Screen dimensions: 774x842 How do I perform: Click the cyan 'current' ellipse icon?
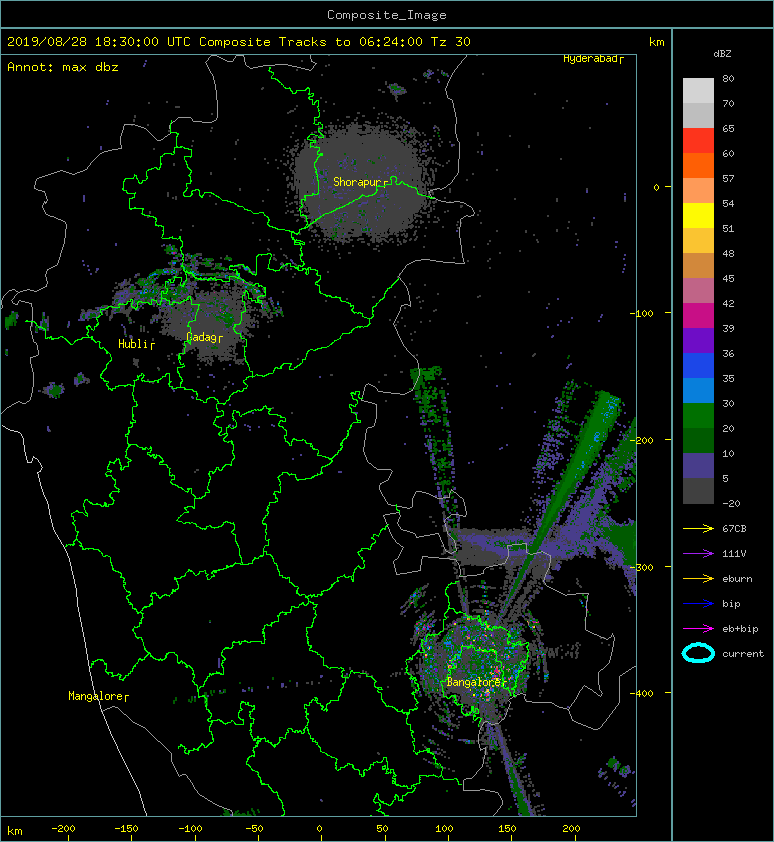click(698, 654)
